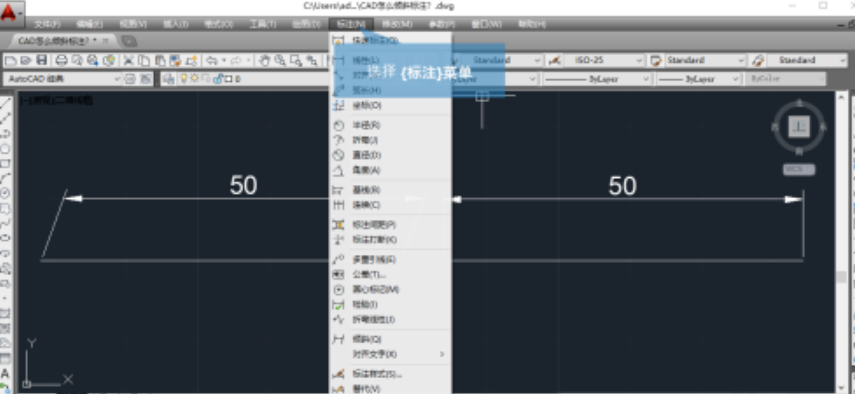Open the 文件(F) menu

click(x=47, y=24)
